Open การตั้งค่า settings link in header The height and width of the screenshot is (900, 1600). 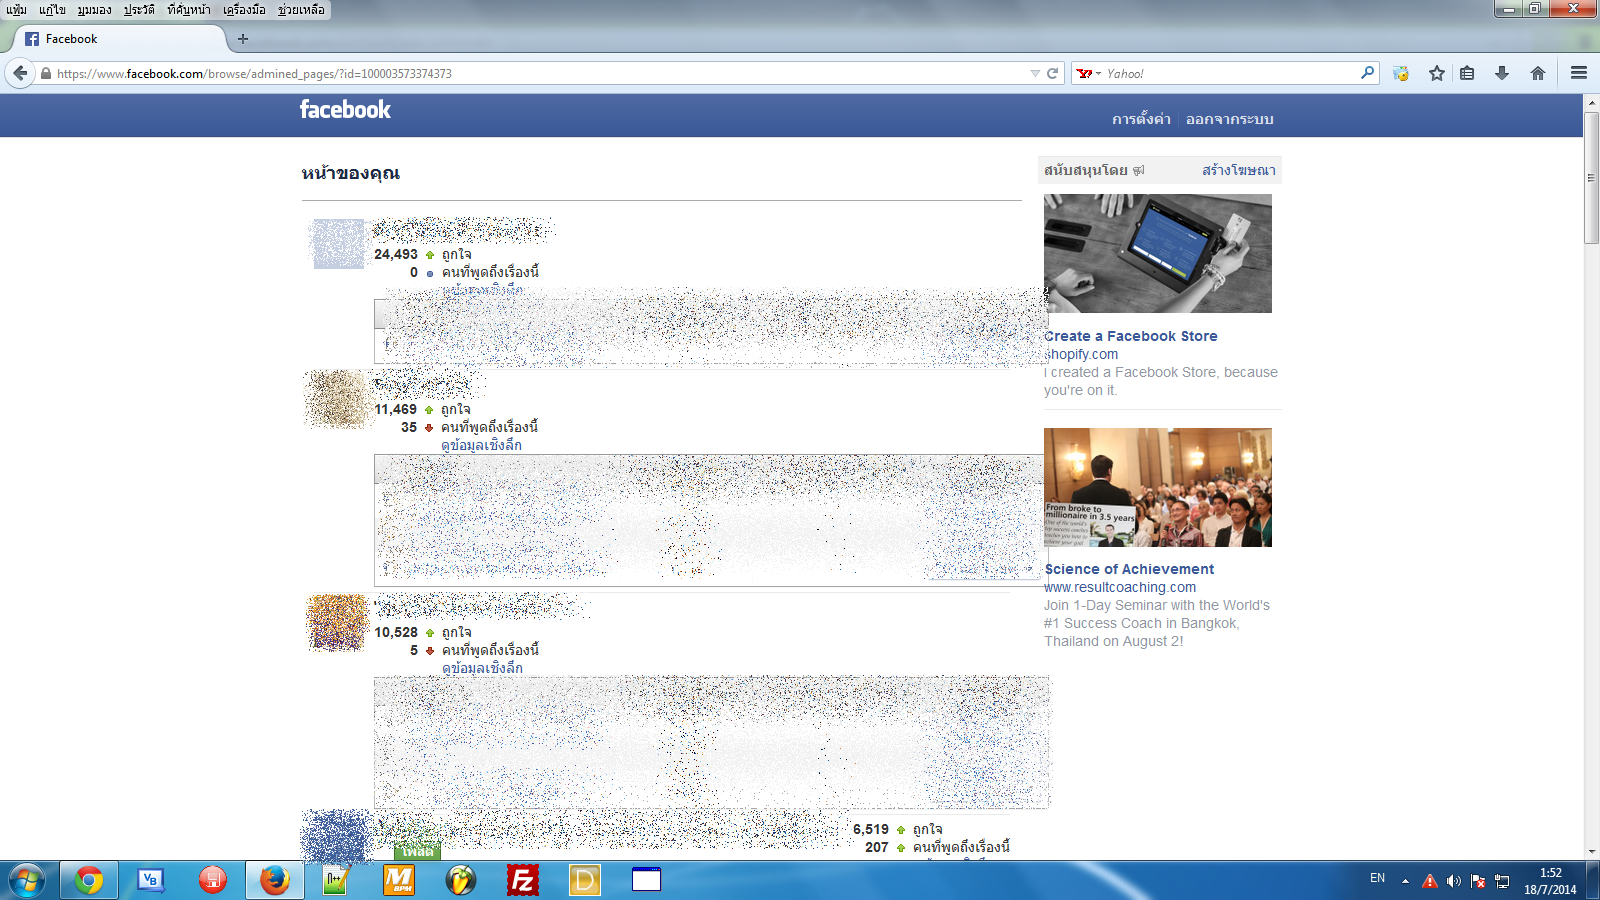click(x=1141, y=119)
